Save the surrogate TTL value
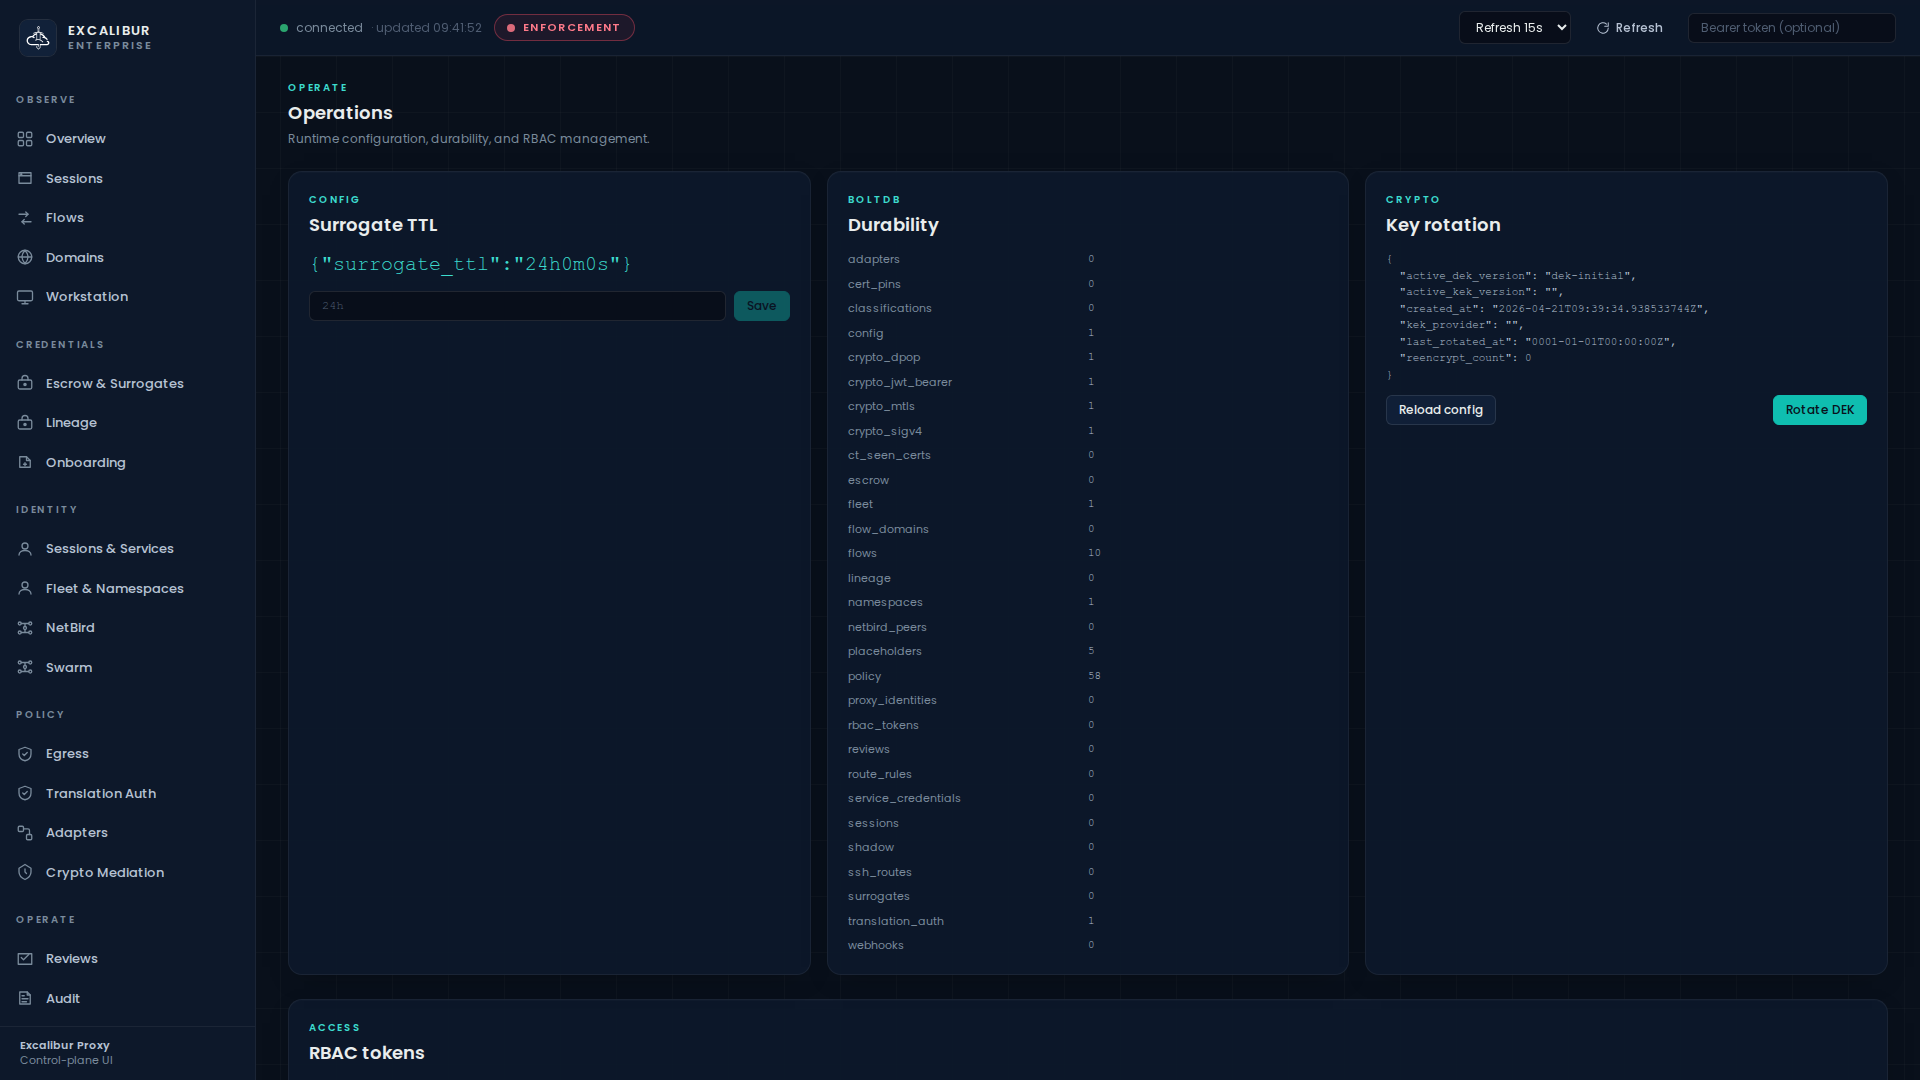The height and width of the screenshot is (1080, 1920). coord(761,306)
